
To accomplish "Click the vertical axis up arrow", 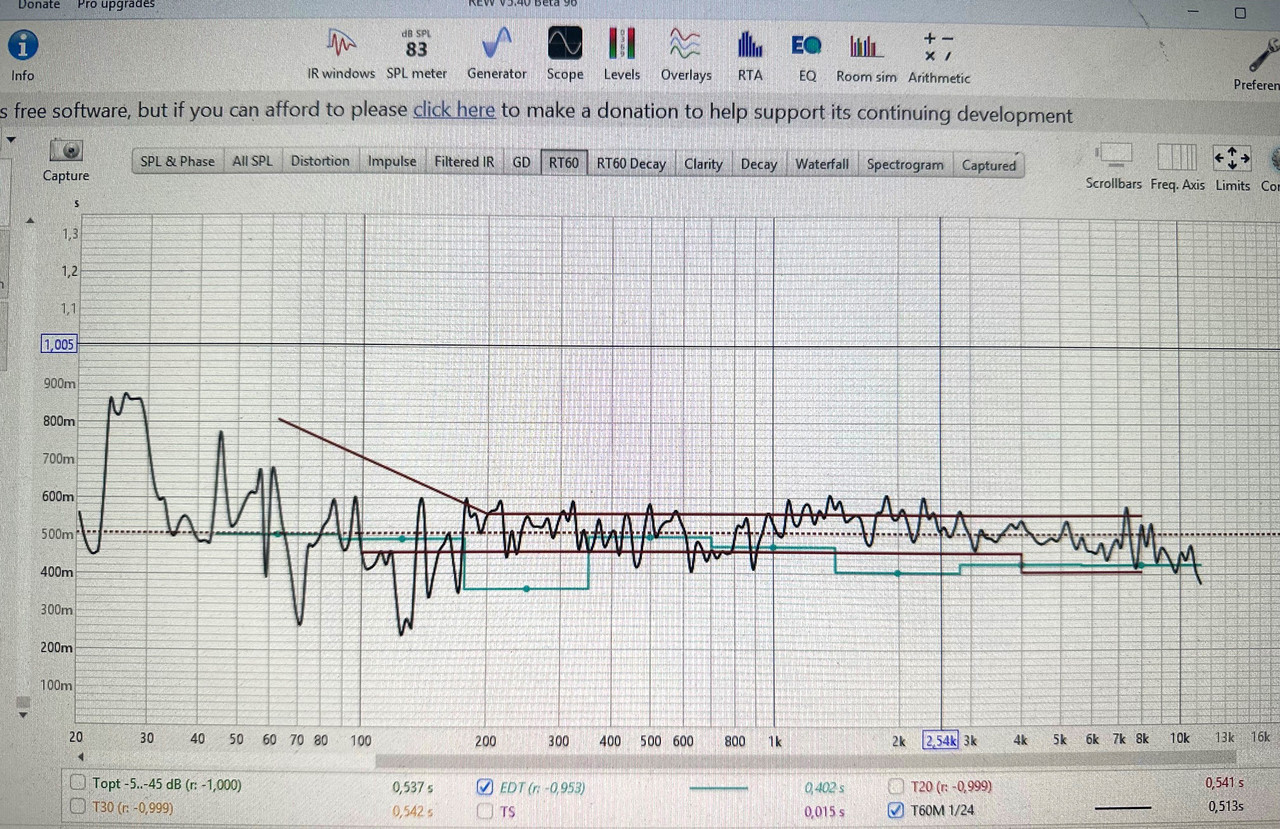I will click(30, 220).
